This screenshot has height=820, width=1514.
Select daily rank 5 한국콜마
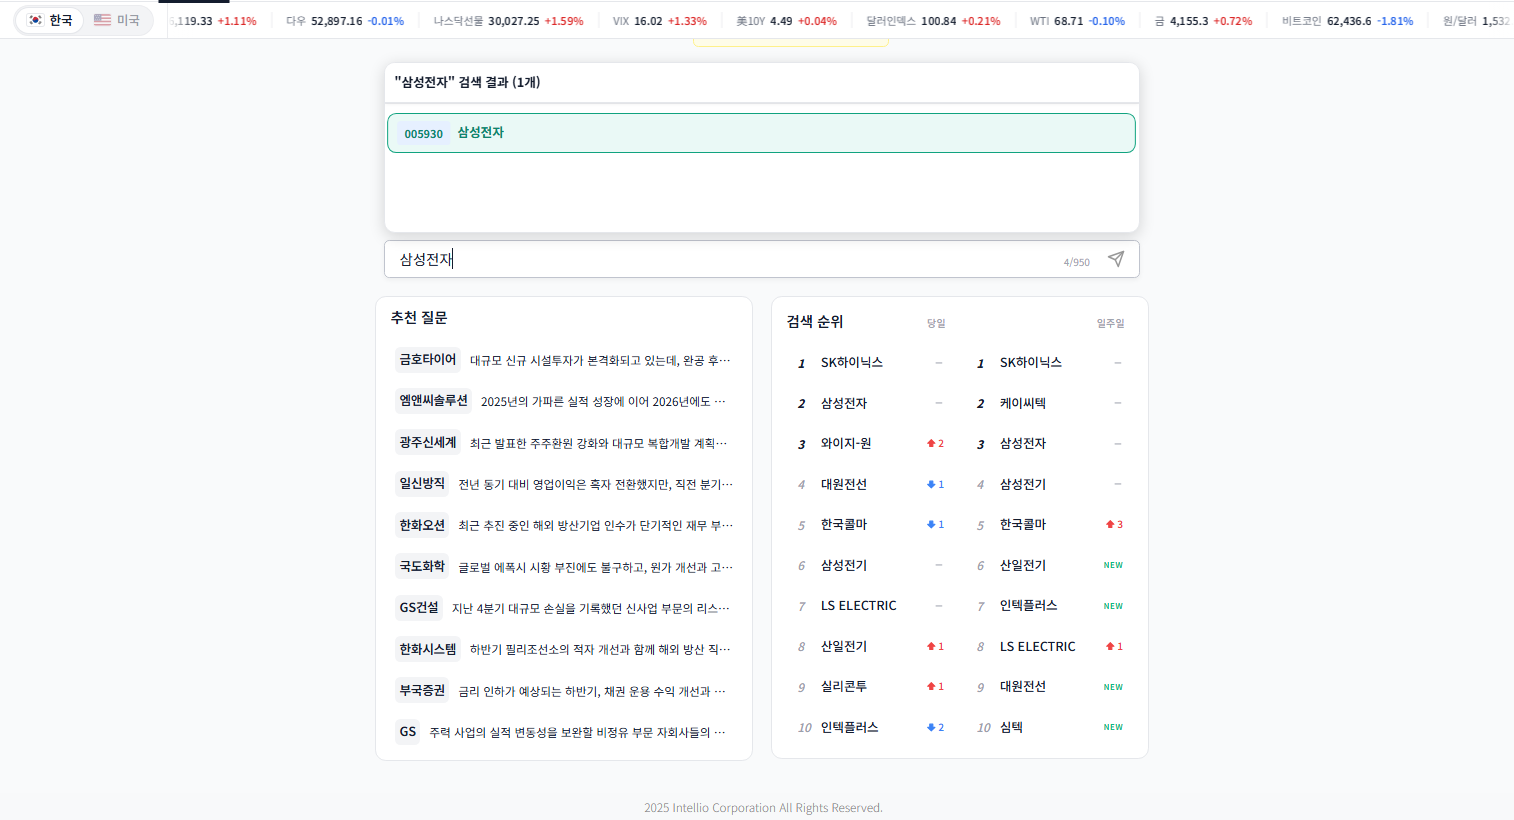870,525
